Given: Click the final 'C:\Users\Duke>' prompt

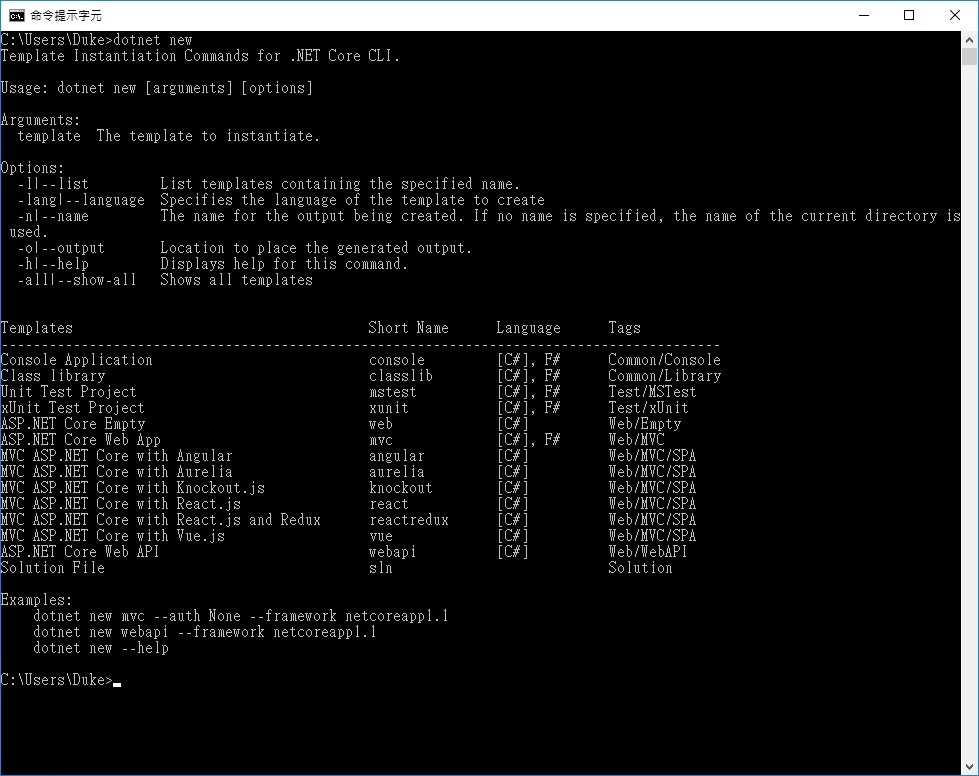Looking at the screenshot, I should (x=56, y=680).
